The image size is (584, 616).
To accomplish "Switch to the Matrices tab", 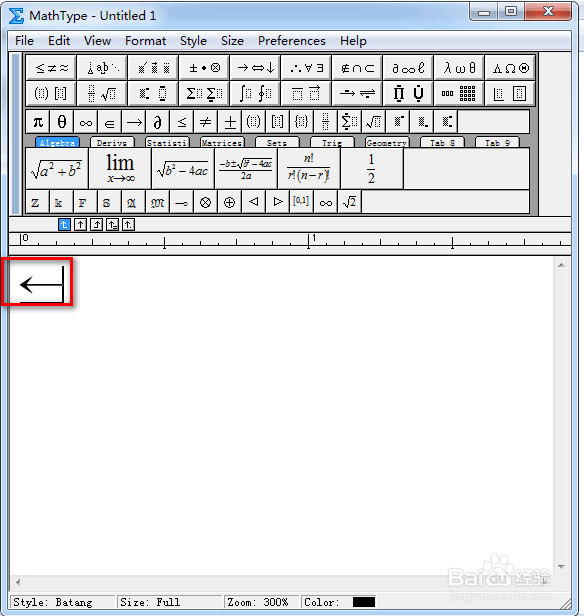I will pyautogui.click(x=222, y=142).
